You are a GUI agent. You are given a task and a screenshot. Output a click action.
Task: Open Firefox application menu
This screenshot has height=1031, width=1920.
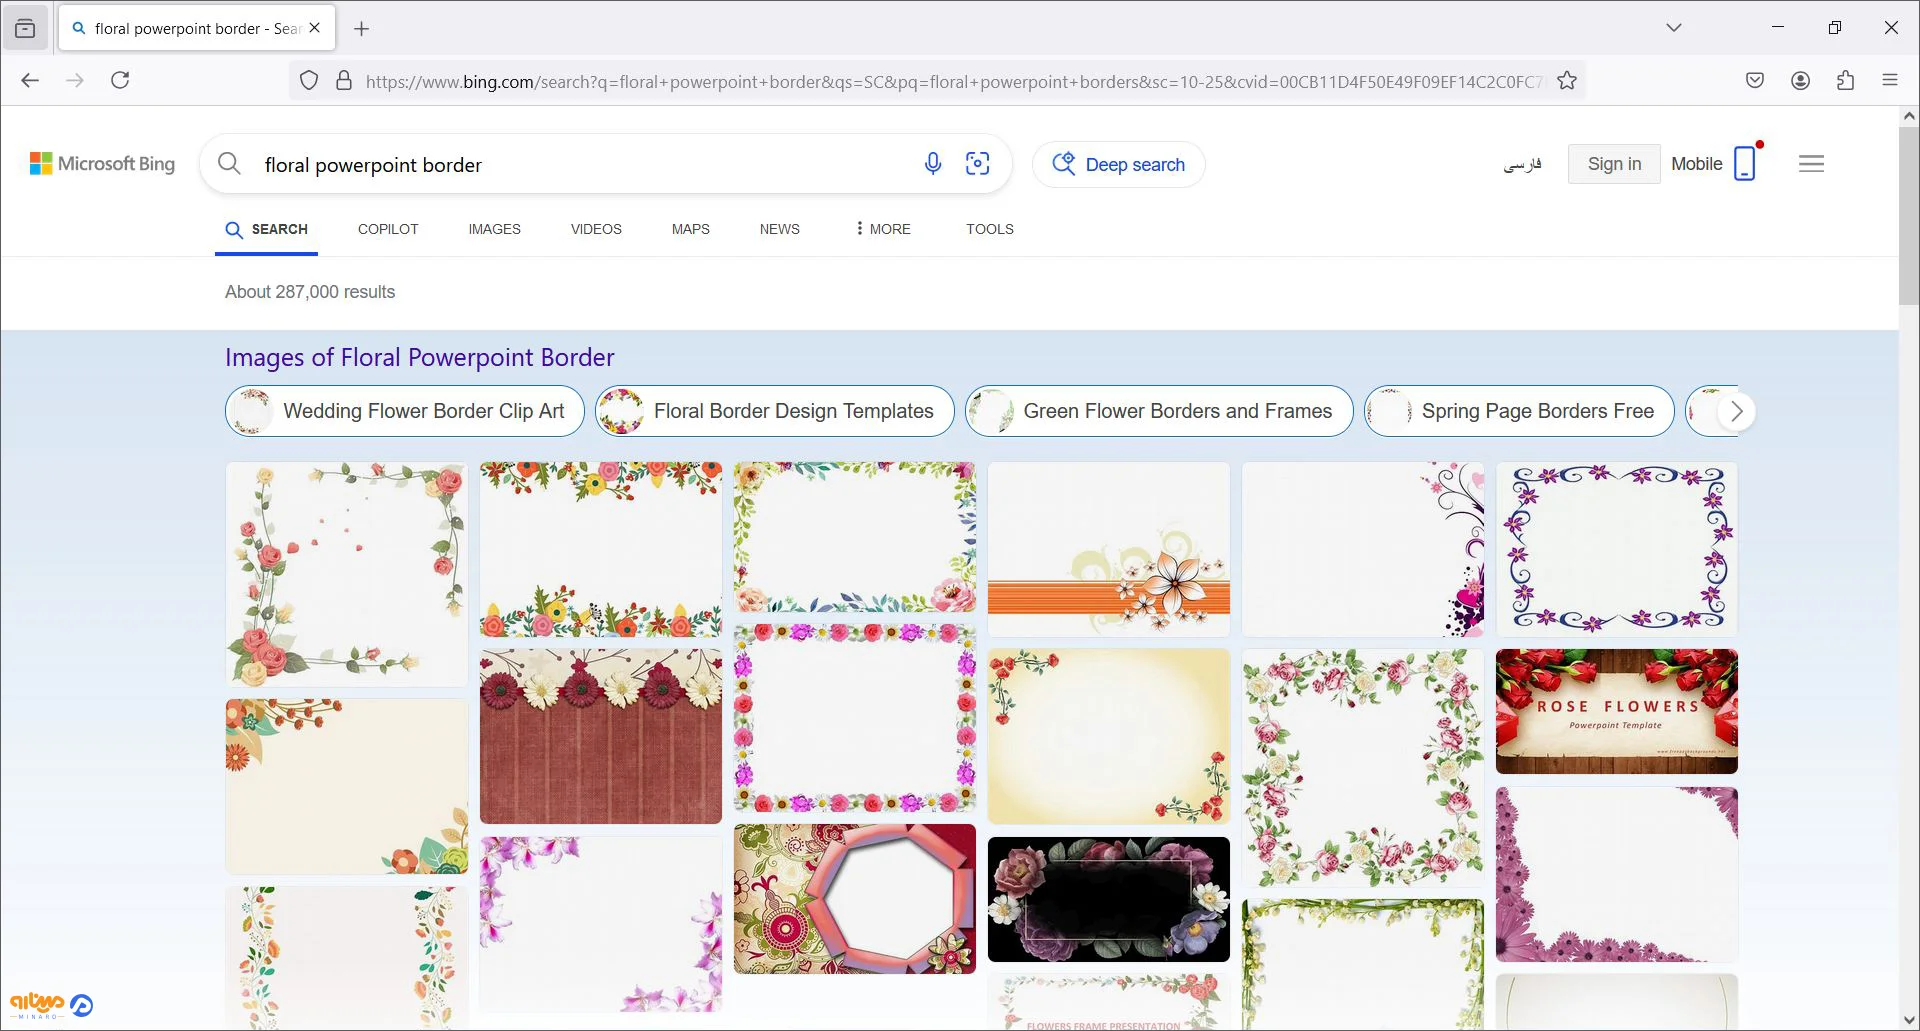[x=1890, y=80]
